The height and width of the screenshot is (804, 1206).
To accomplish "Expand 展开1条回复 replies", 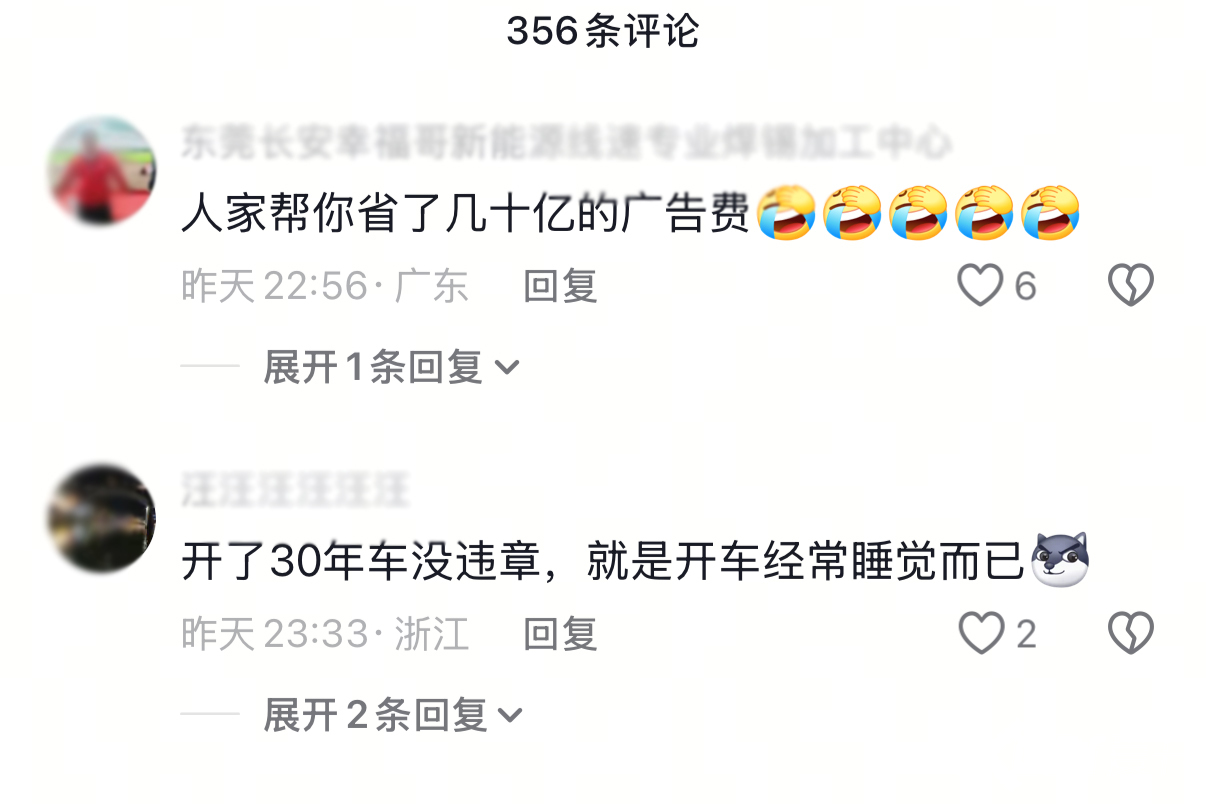I will pyautogui.click(x=391, y=367).
